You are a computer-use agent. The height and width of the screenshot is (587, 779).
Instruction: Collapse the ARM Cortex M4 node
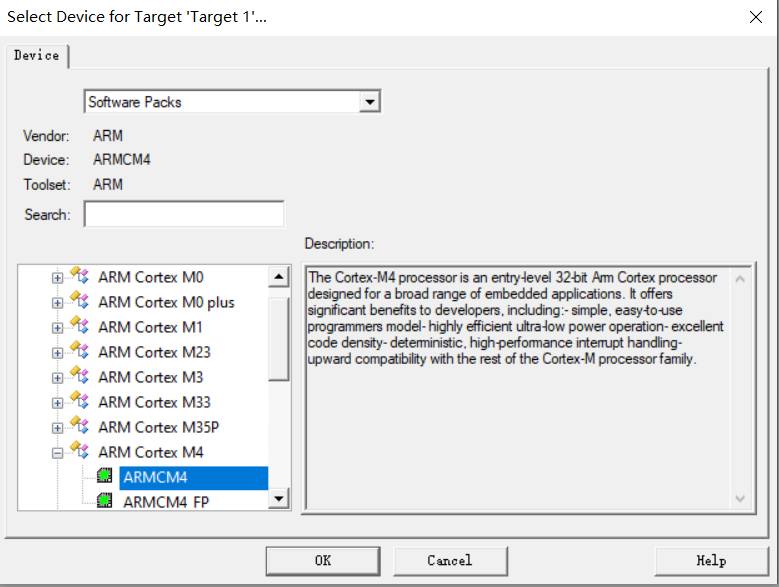[x=58, y=453]
